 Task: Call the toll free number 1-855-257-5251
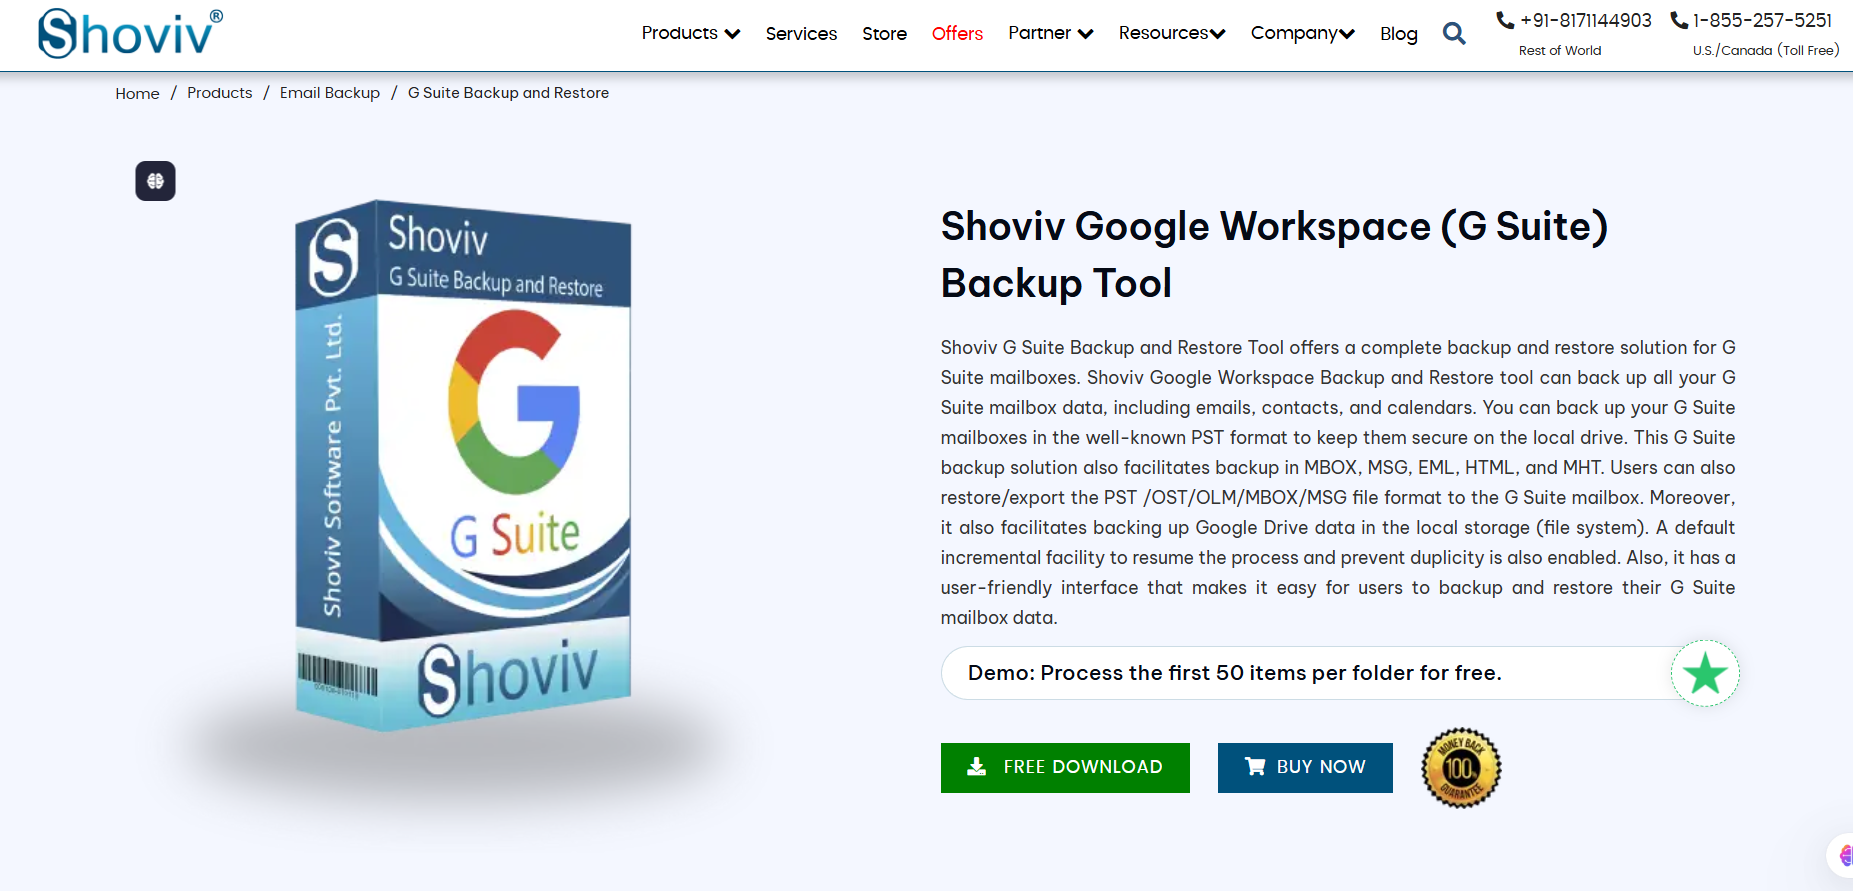[x=1762, y=20]
